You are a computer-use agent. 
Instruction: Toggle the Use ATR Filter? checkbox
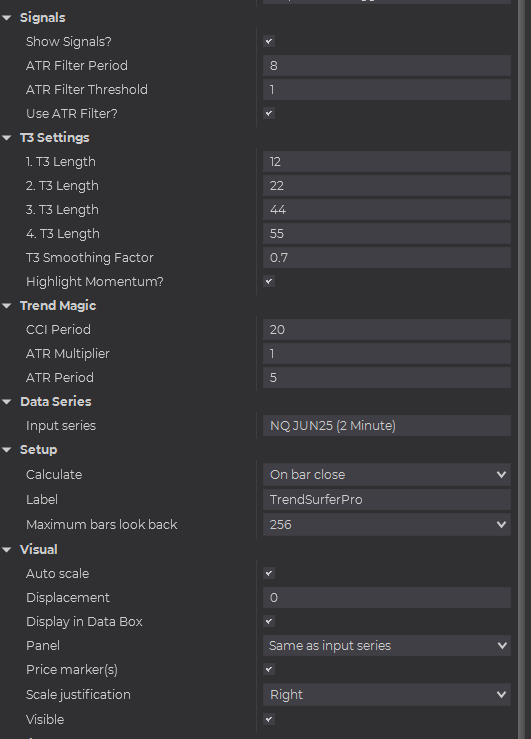[269, 114]
